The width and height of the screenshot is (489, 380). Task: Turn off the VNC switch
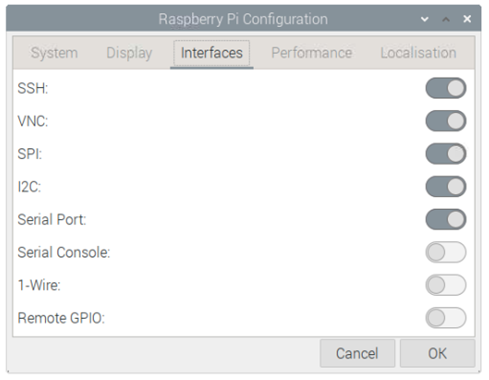click(446, 121)
